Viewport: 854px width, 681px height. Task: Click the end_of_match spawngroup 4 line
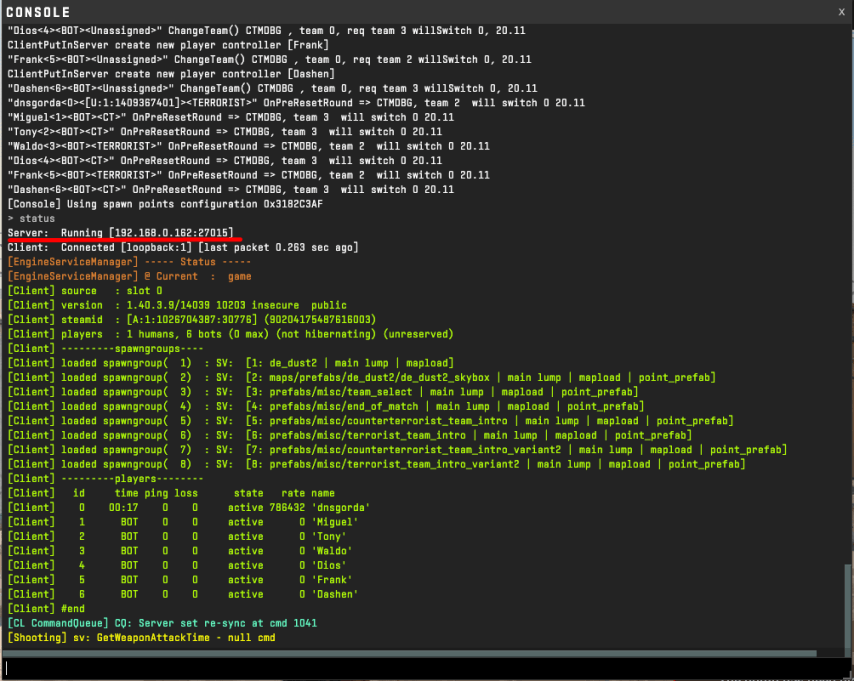(323, 406)
